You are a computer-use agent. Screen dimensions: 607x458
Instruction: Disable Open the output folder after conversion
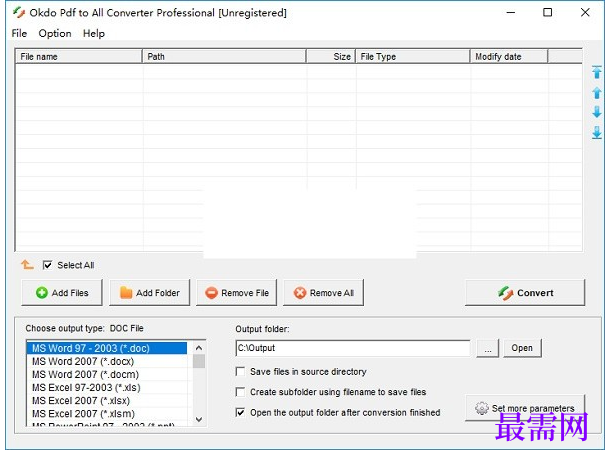pyautogui.click(x=240, y=412)
